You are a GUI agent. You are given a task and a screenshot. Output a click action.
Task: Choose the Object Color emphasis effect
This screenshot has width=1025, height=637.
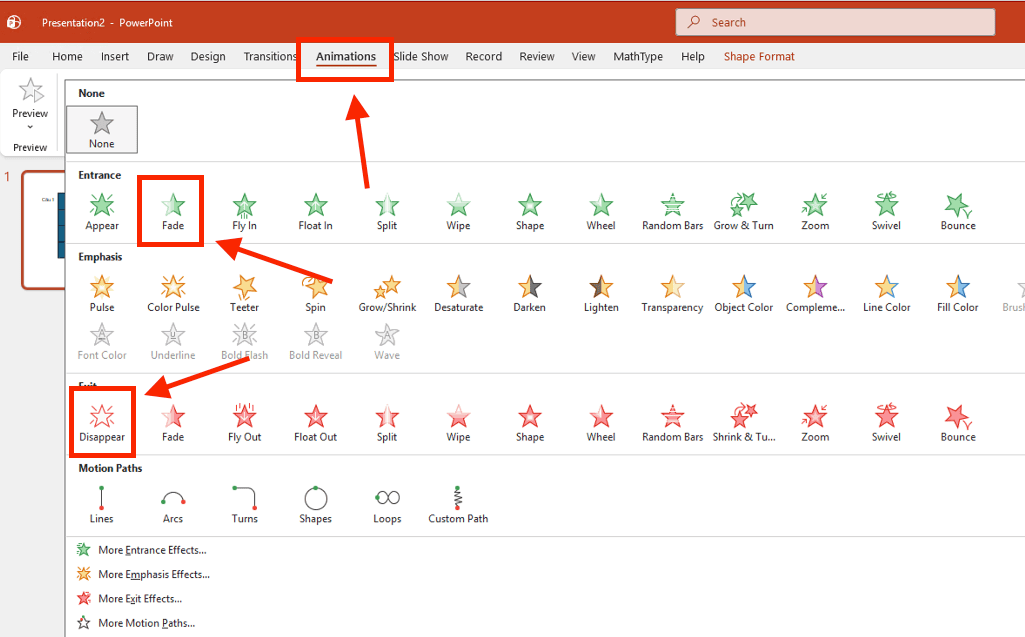click(x=744, y=294)
